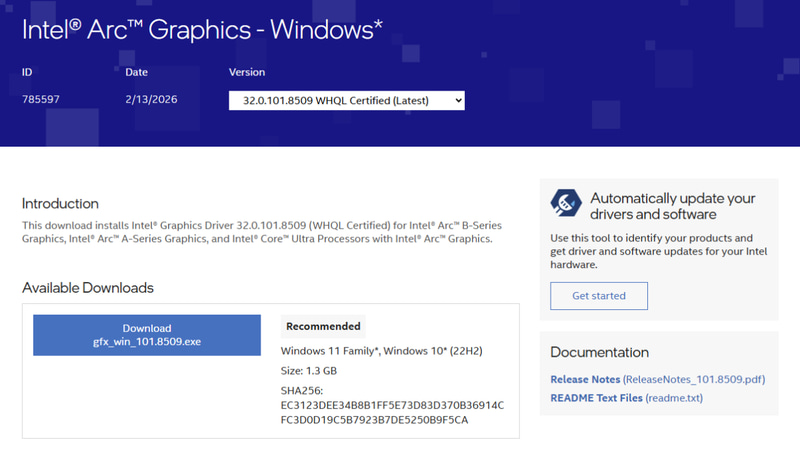This screenshot has width=800, height=450.
Task: Select the ID number 785597
Action: [x=41, y=99]
